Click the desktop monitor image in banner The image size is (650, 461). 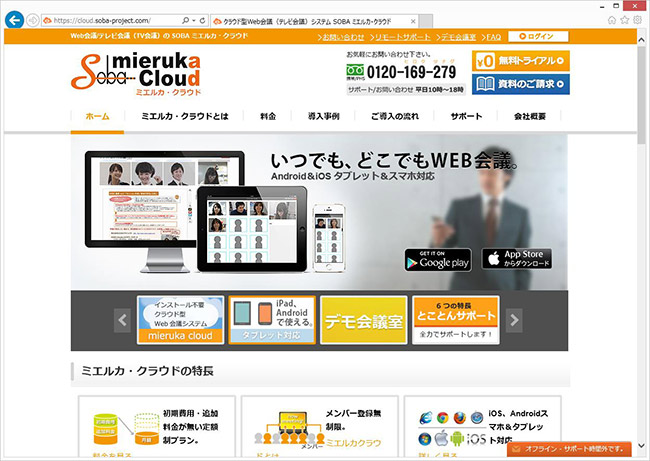165,211
